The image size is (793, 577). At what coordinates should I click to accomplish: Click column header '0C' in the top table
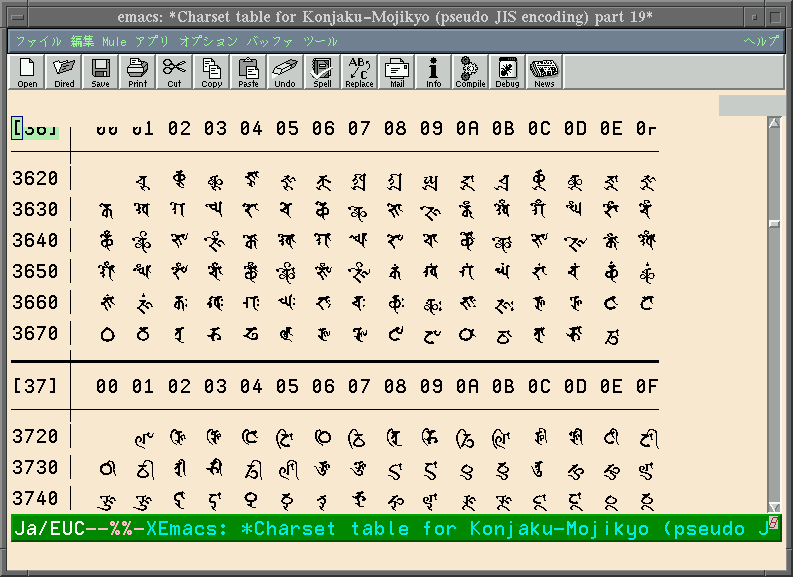(x=539, y=128)
